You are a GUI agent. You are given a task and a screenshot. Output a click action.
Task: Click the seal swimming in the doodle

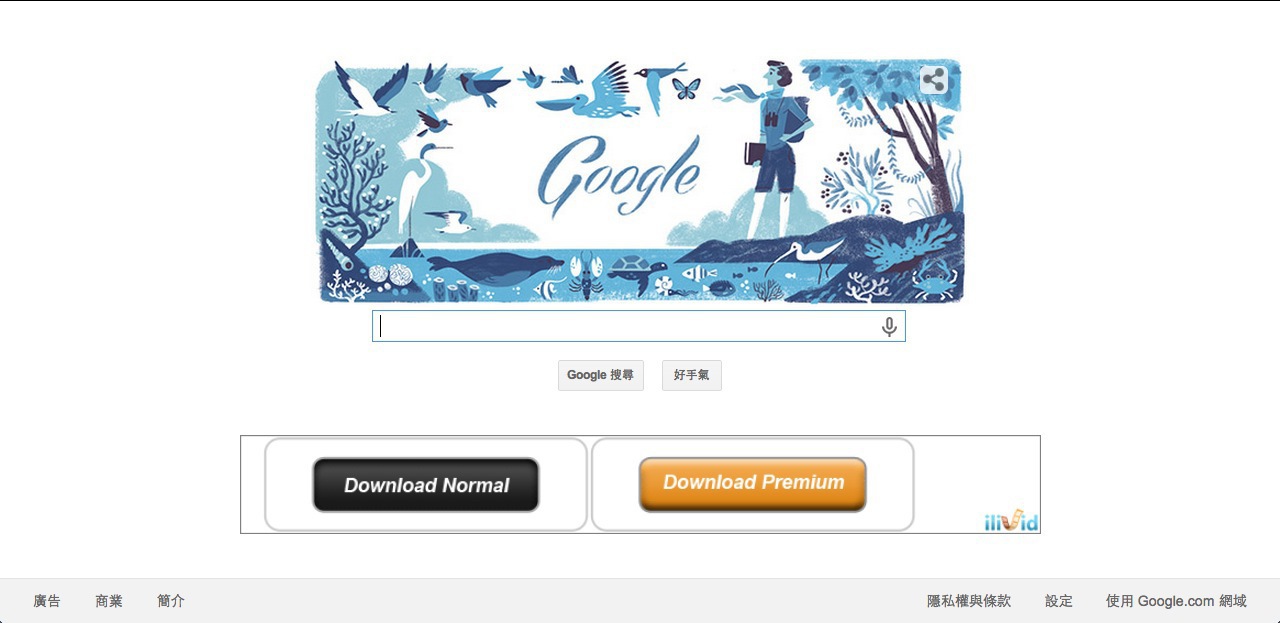pyautogui.click(x=494, y=266)
